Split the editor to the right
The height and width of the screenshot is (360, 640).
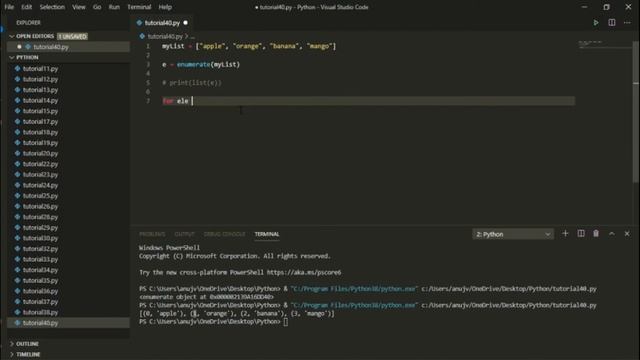[611, 23]
